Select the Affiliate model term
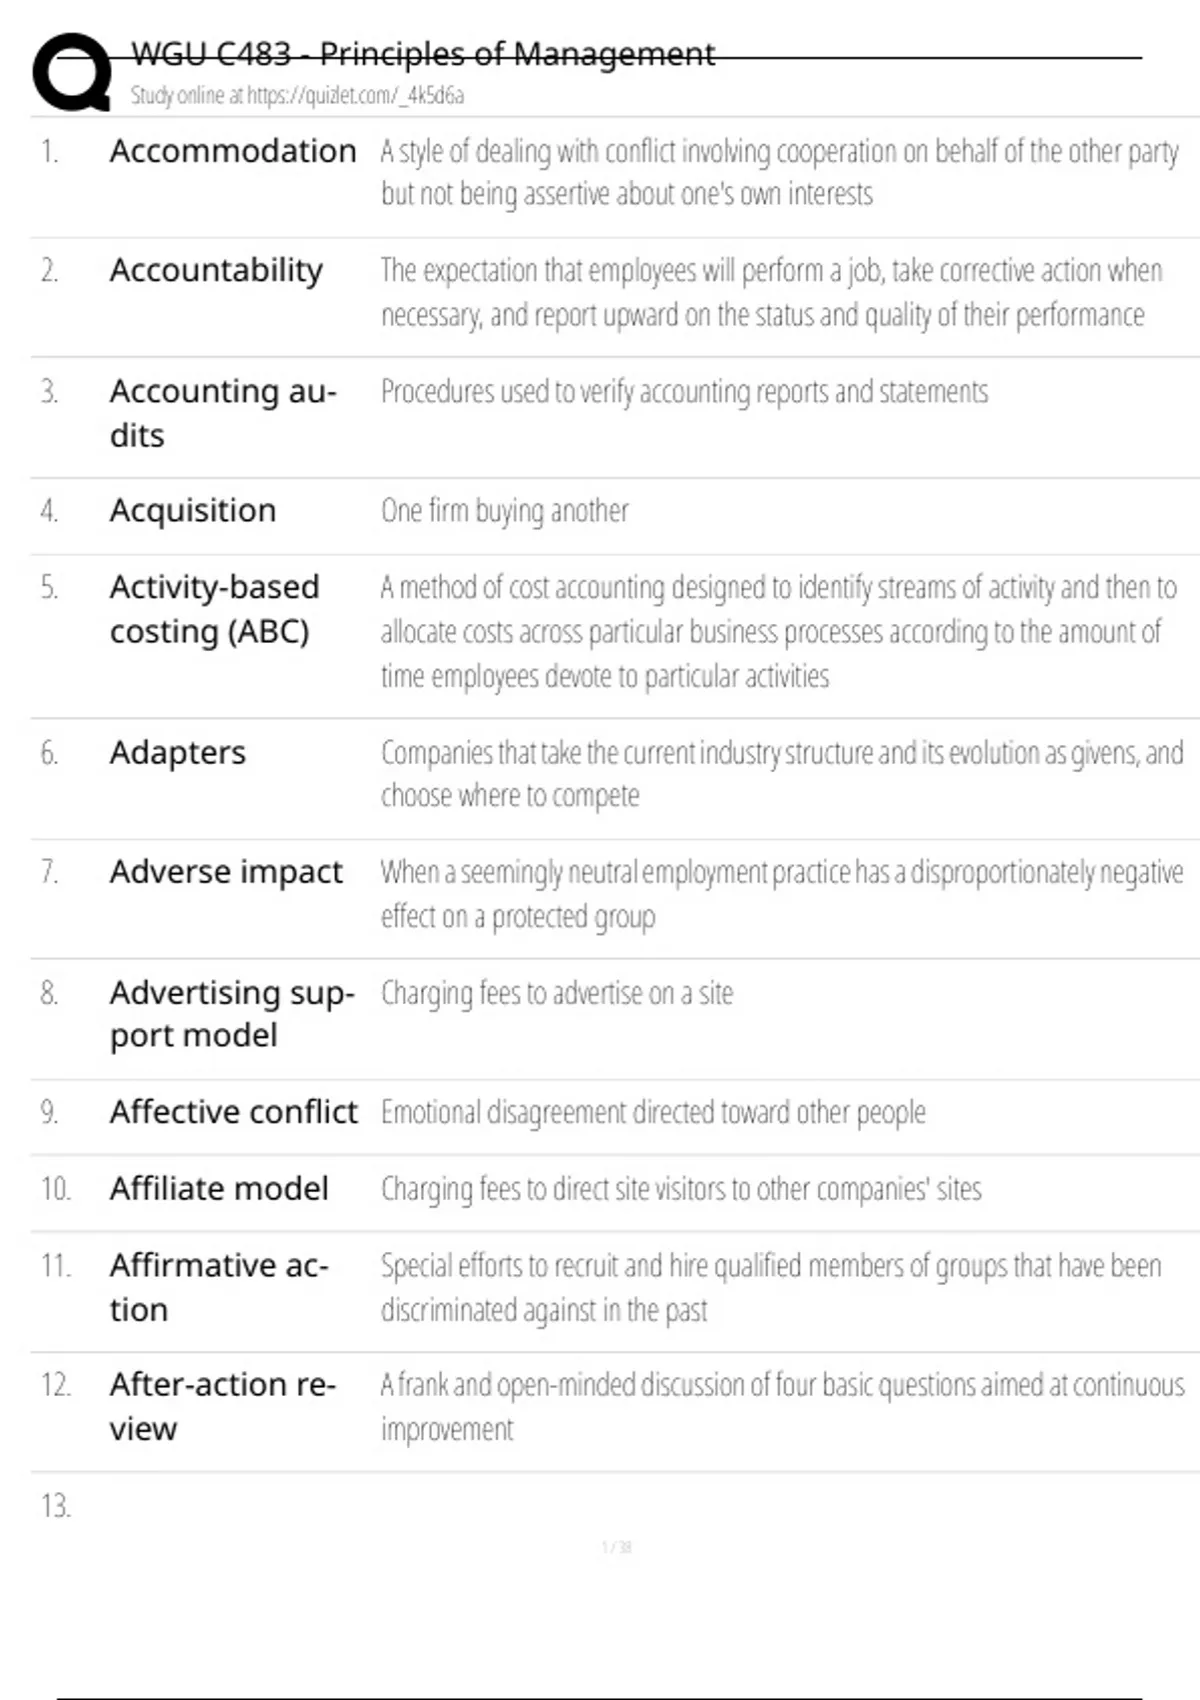The width and height of the screenshot is (1200, 1700). pos(219,1189)
